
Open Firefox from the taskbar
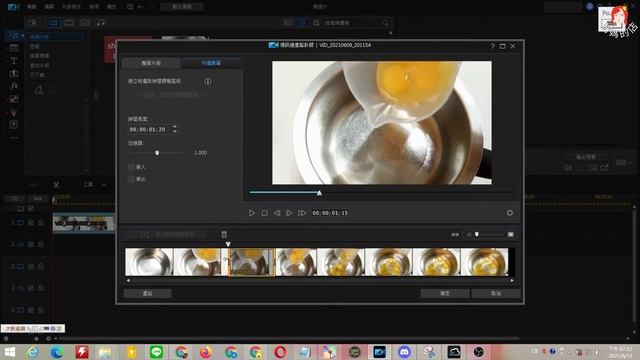[x=206, y=352]
